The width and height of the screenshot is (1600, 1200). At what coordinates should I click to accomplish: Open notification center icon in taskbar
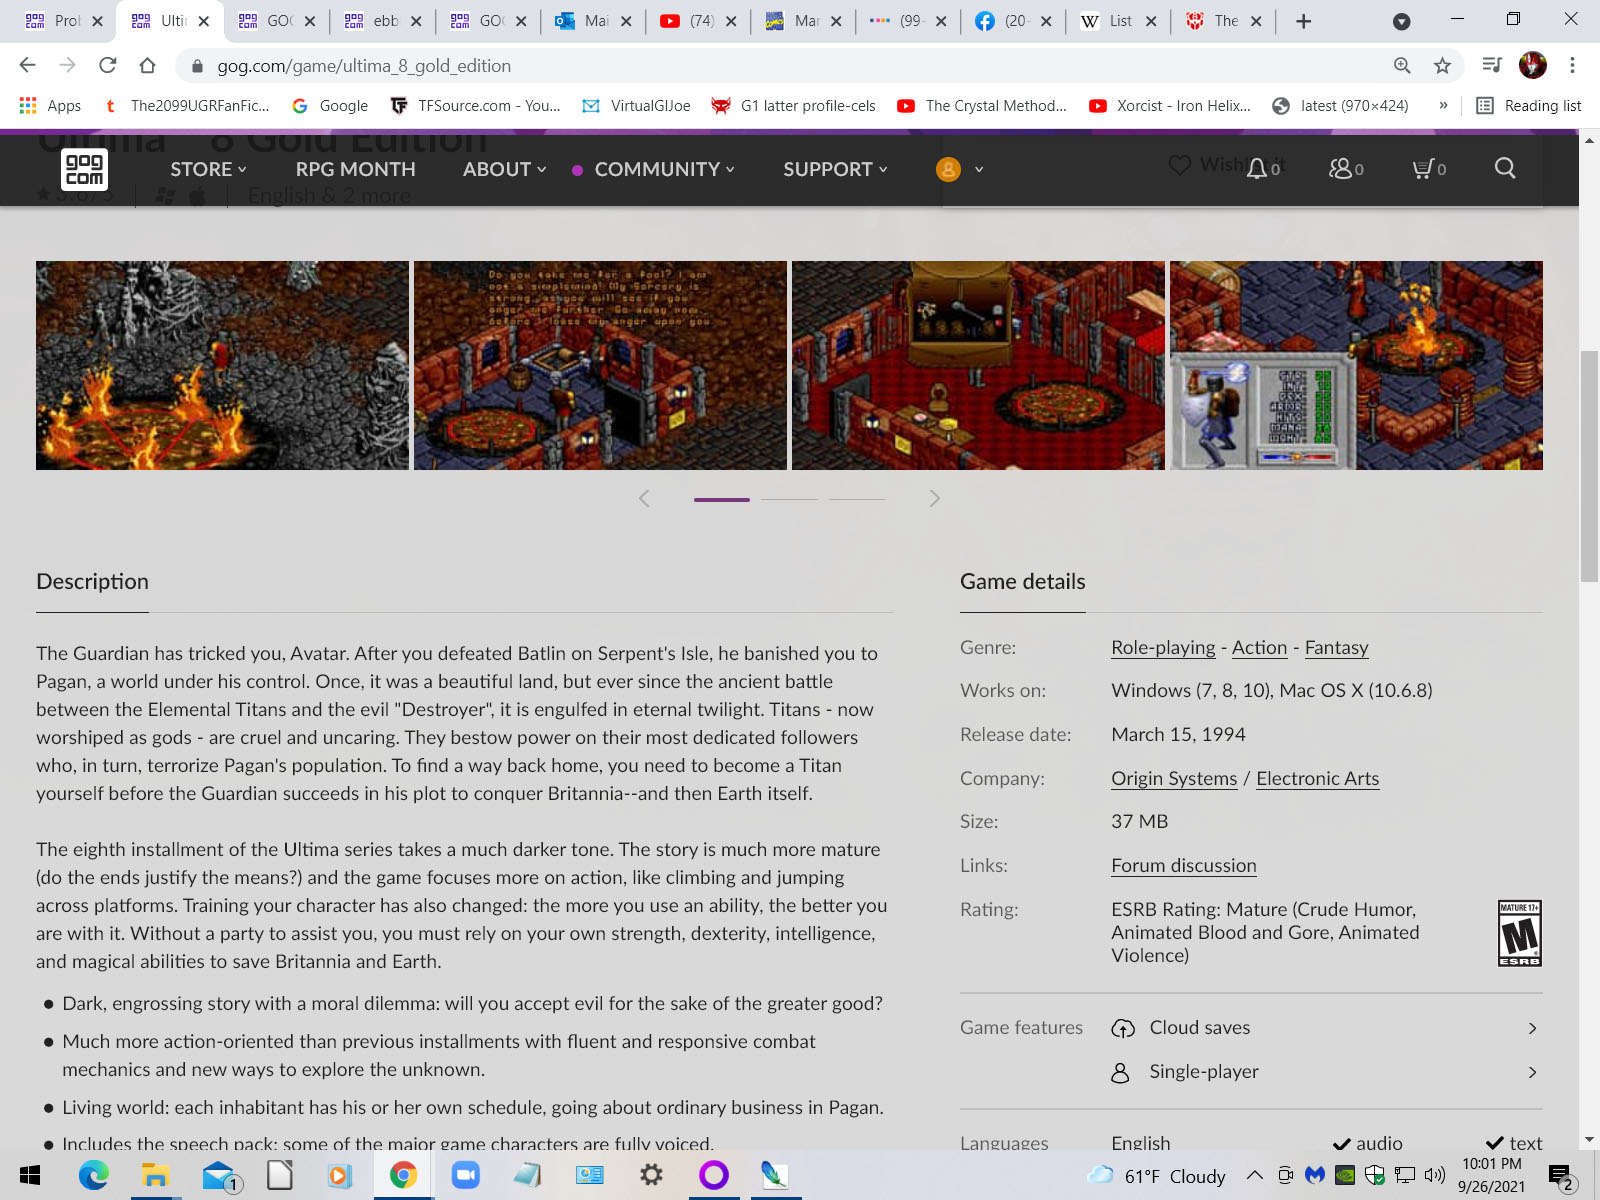tap(1560, 1176)
